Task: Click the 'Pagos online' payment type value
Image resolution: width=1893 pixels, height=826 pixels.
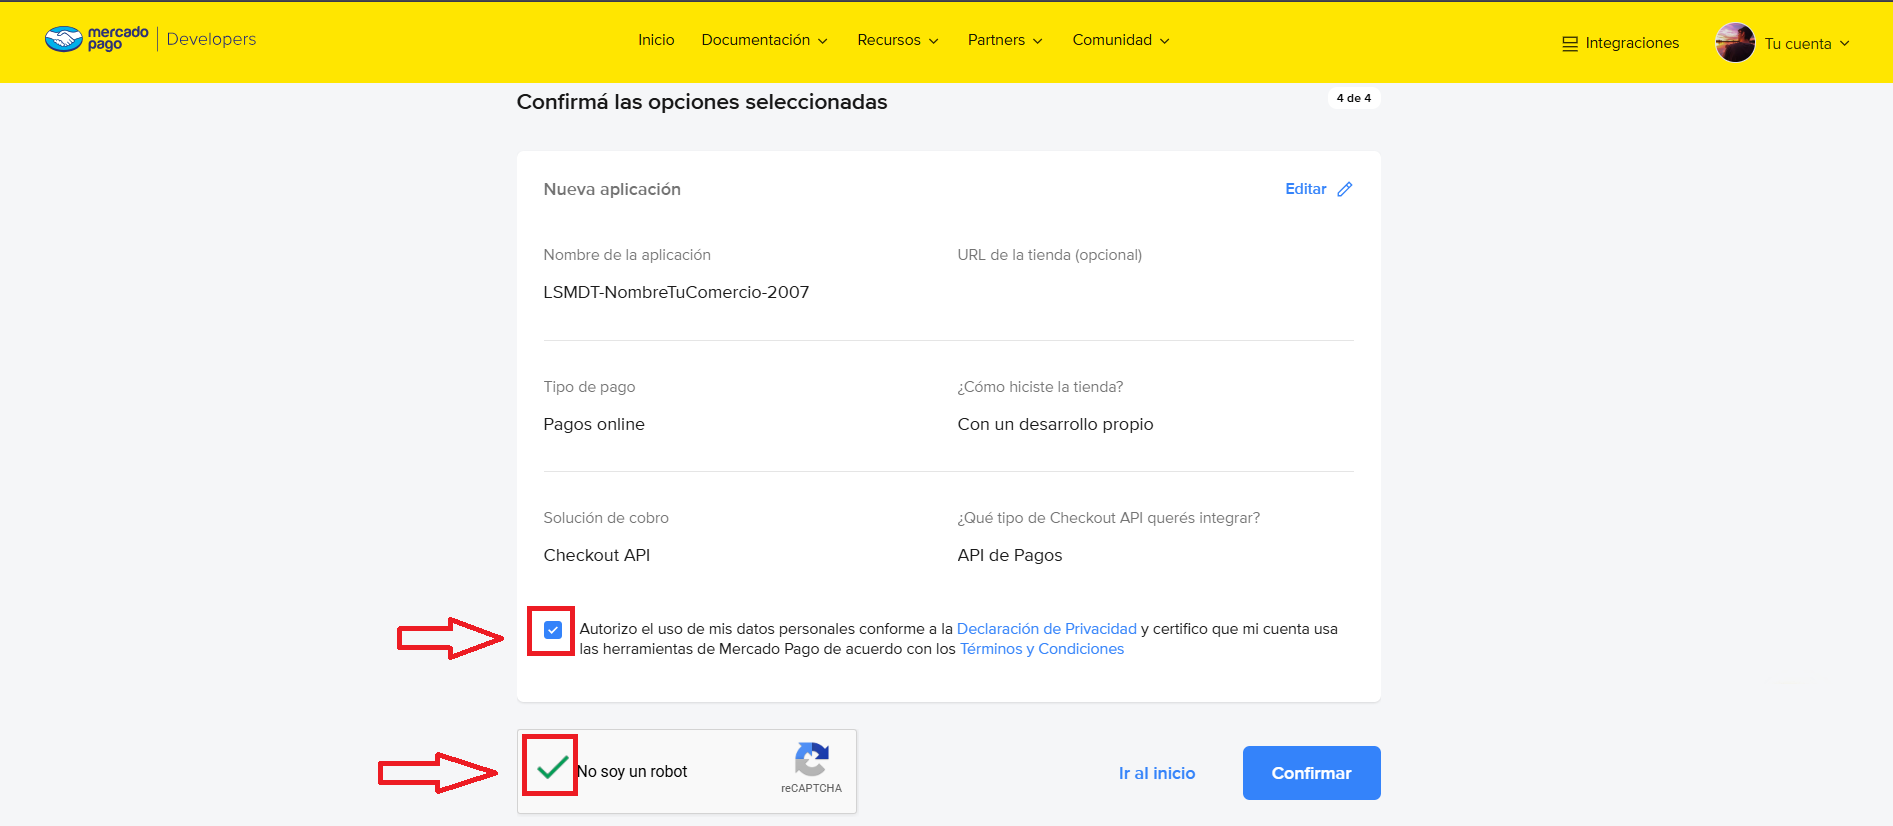Action: (594, 424)
